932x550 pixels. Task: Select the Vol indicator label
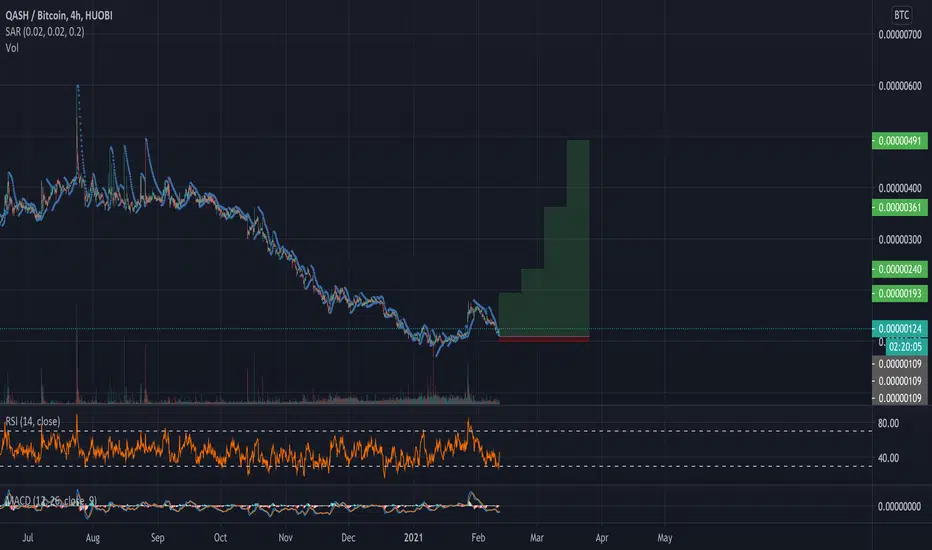pyautogui.click(x=12, y=48)
